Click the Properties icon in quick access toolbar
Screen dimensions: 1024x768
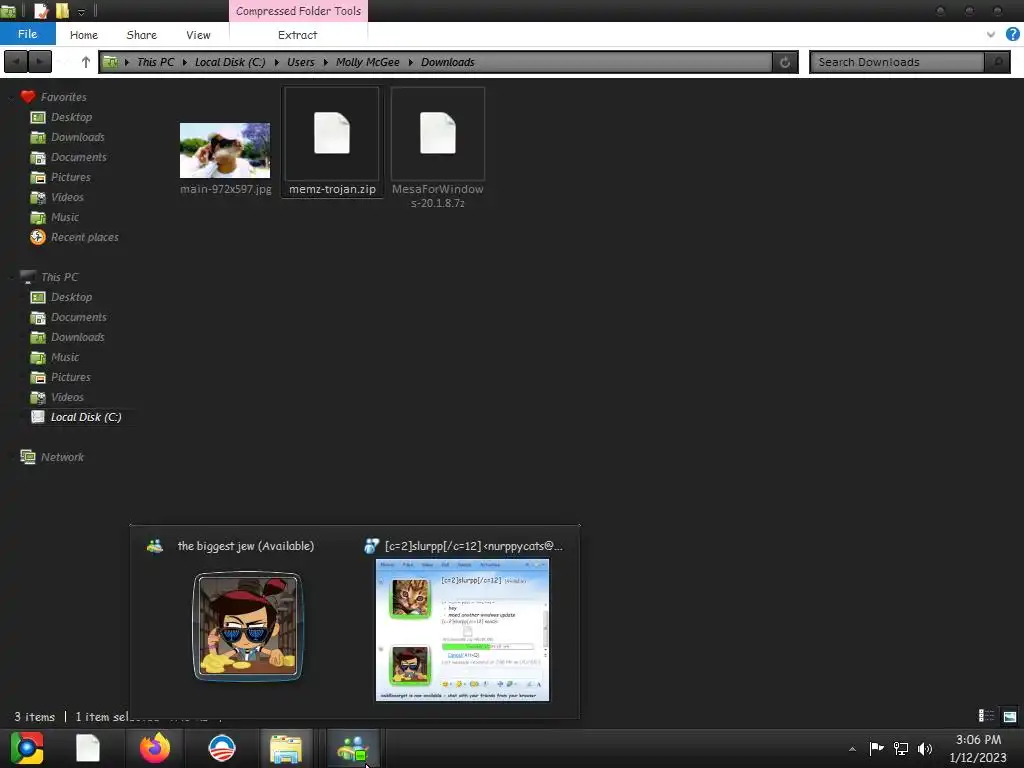coord(41,10)
